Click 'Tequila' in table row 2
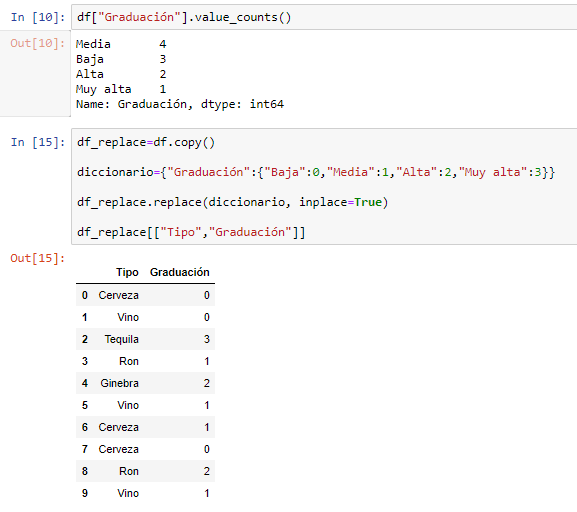577x512 pixels. [x=121, y=339]
